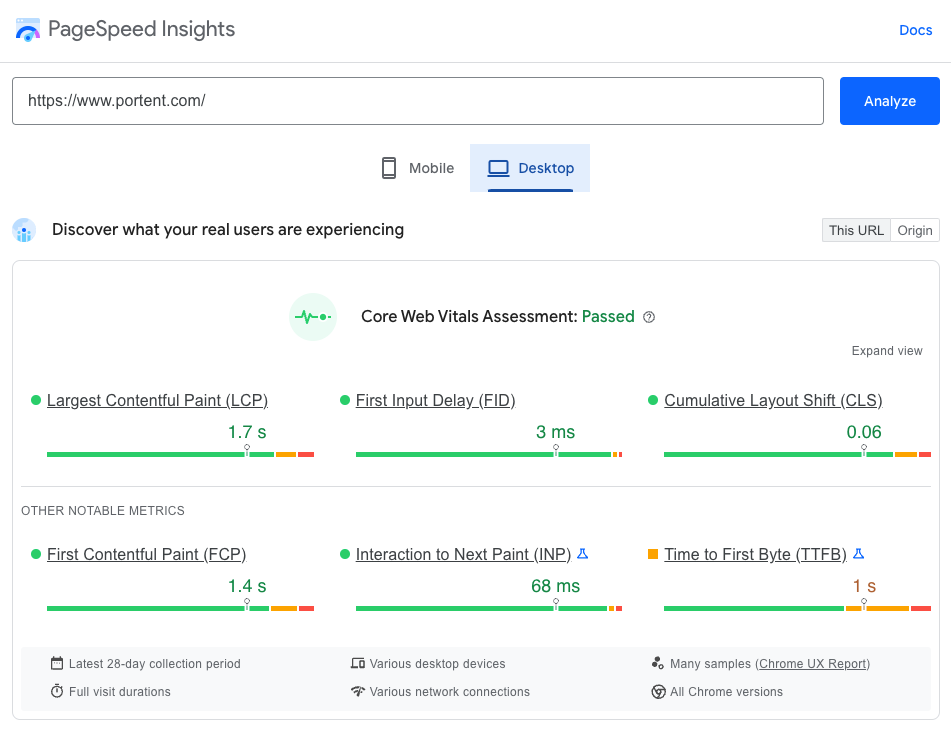Click Full visit durations text
The width and height of the screenshot is (951, 729).
tap(119, 691)
